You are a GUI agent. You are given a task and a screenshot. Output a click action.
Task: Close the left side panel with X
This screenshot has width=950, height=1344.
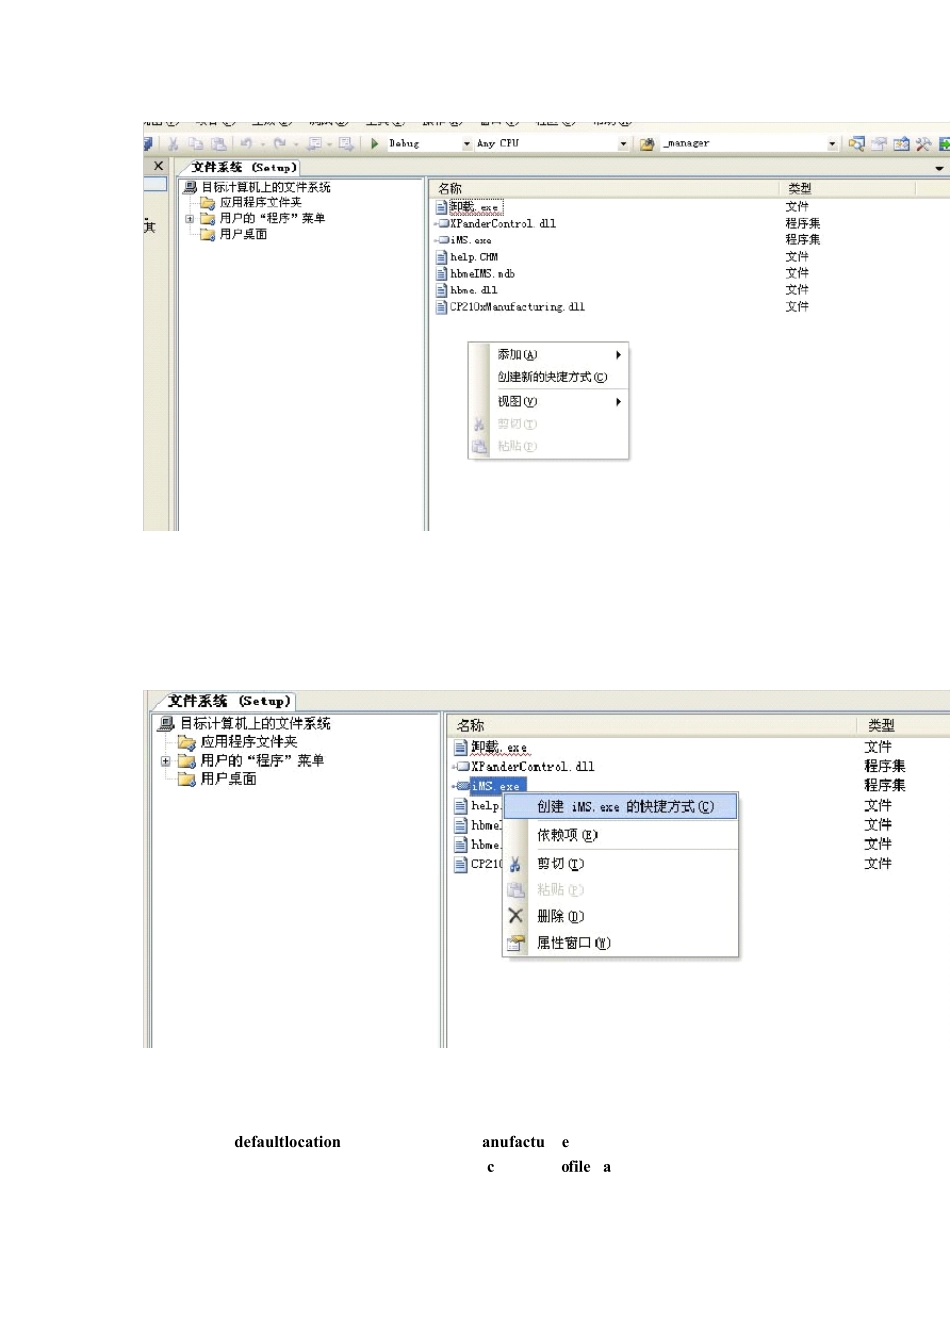158,166
